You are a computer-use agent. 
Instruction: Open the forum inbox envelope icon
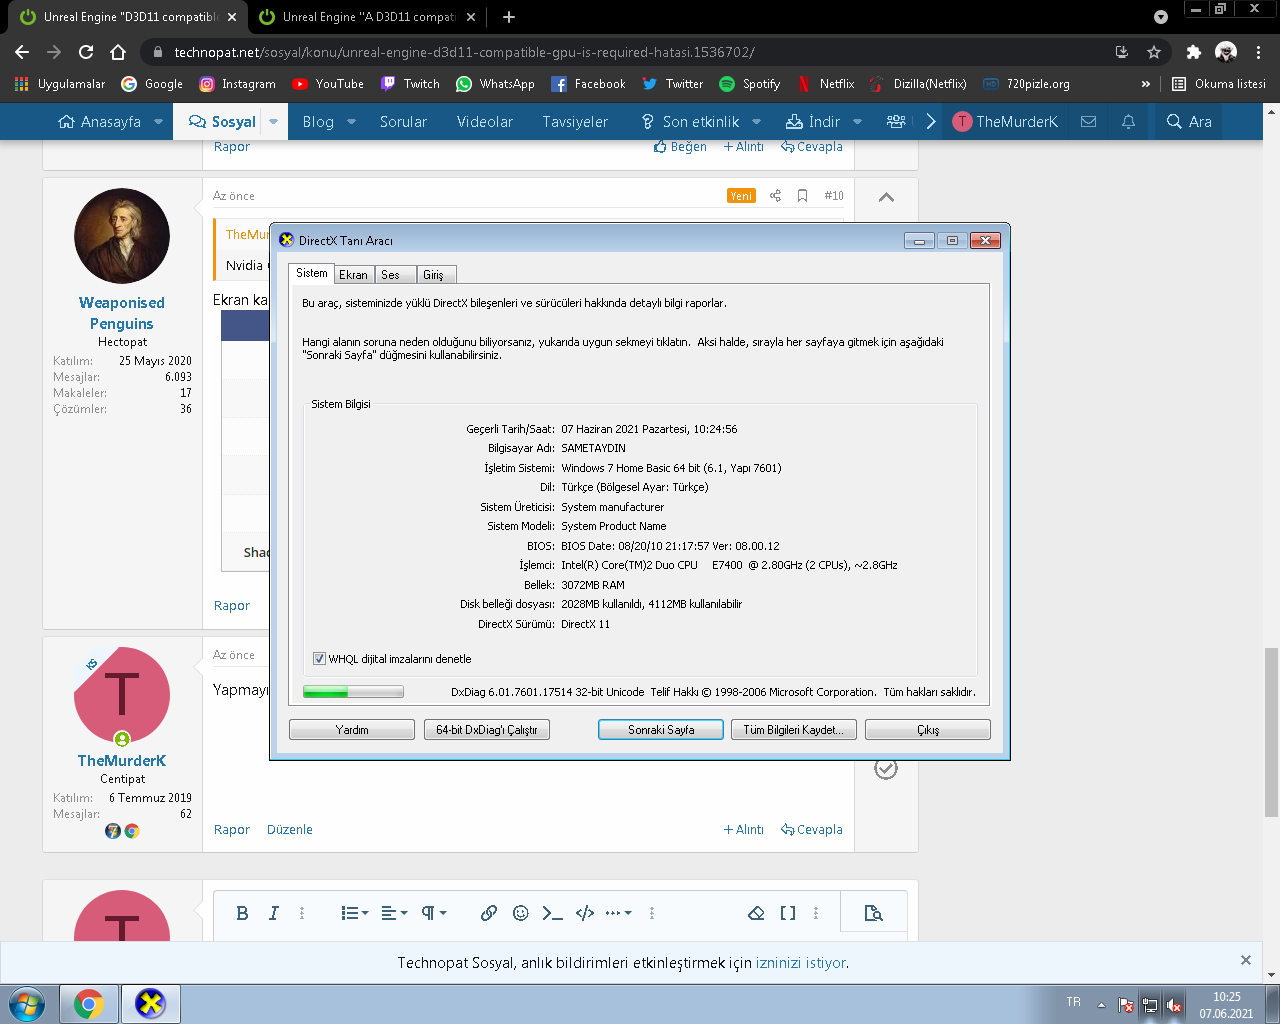click(1089, 122)
